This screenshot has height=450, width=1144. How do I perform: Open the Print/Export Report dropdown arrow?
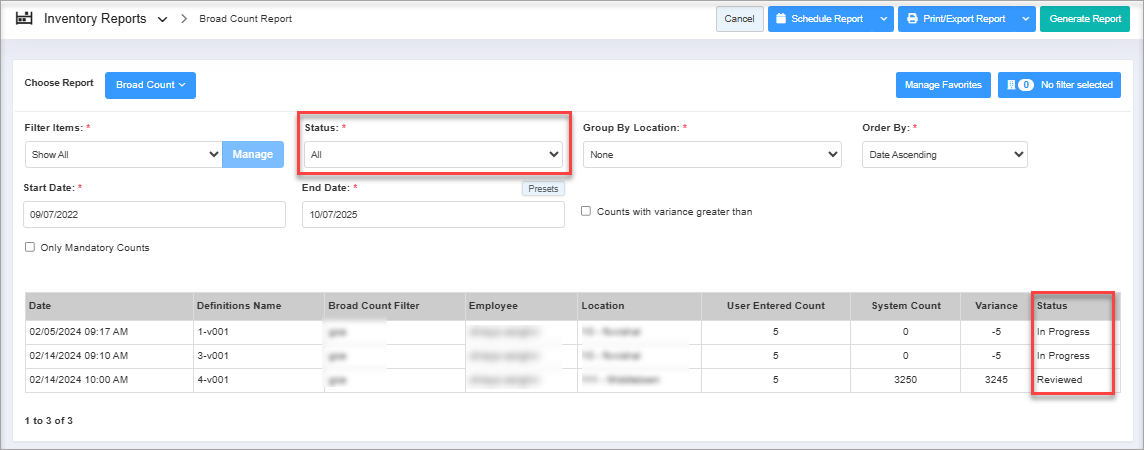1025,19
